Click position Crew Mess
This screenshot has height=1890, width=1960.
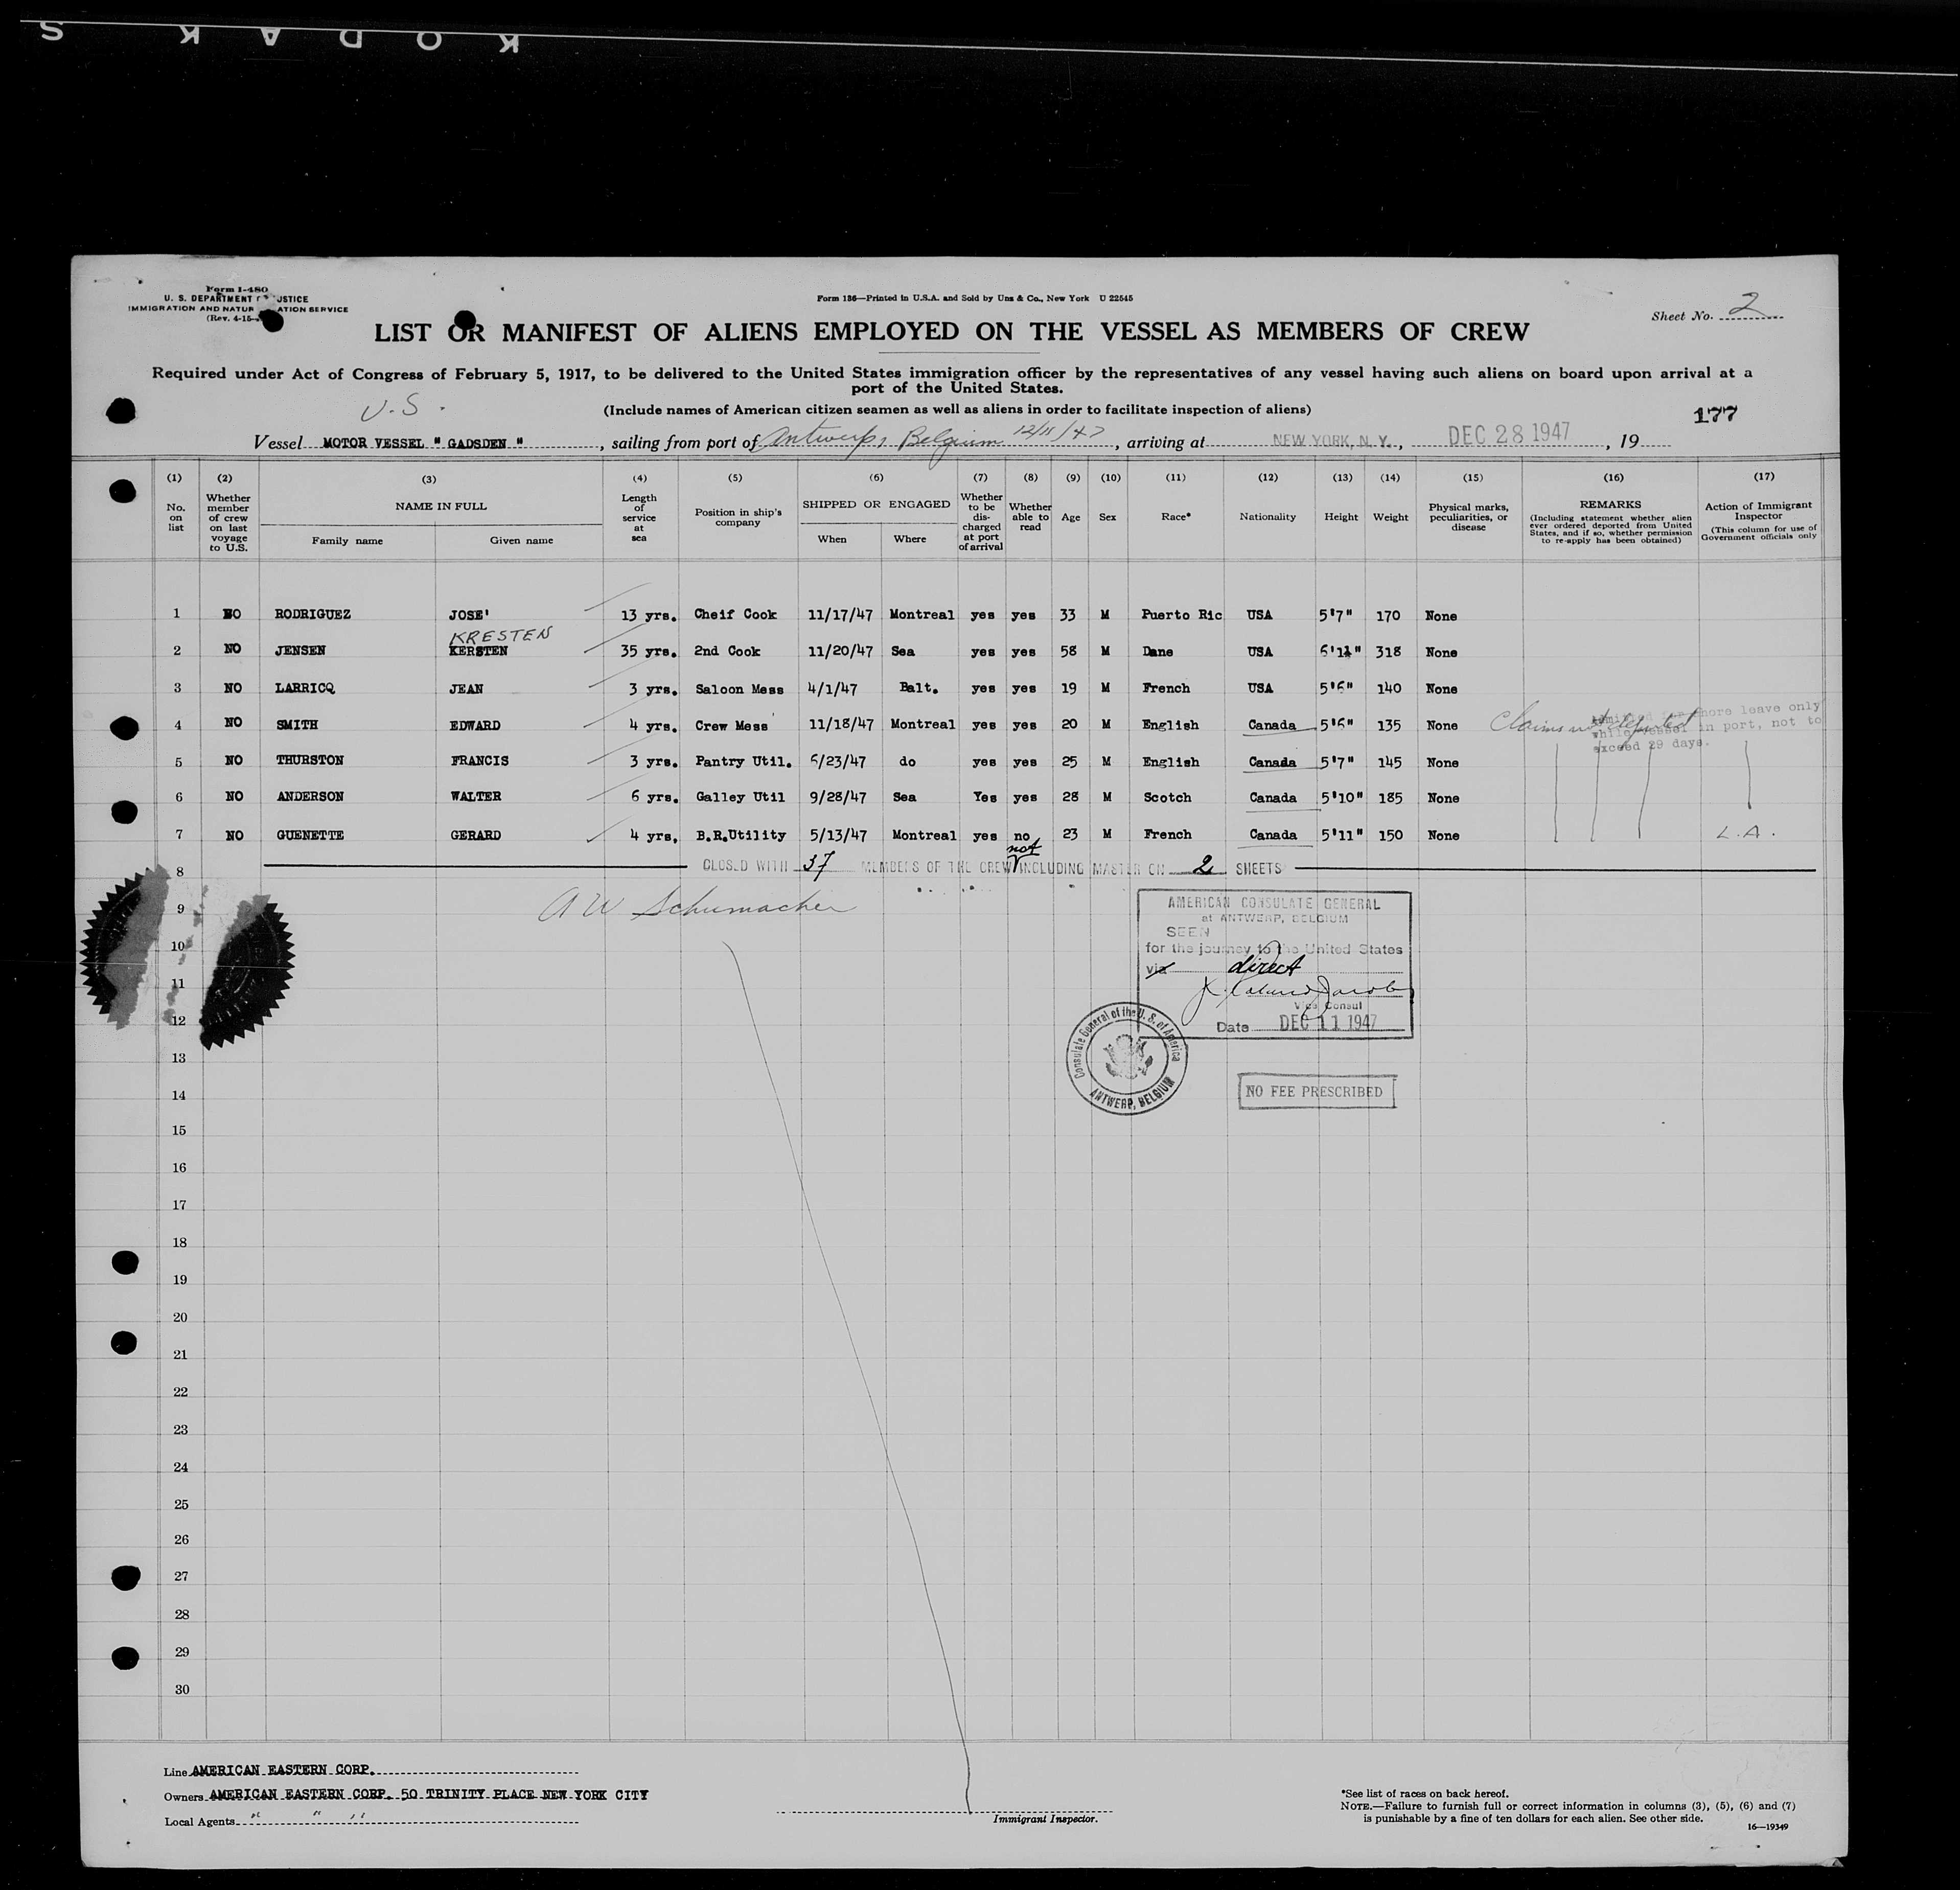731,725
